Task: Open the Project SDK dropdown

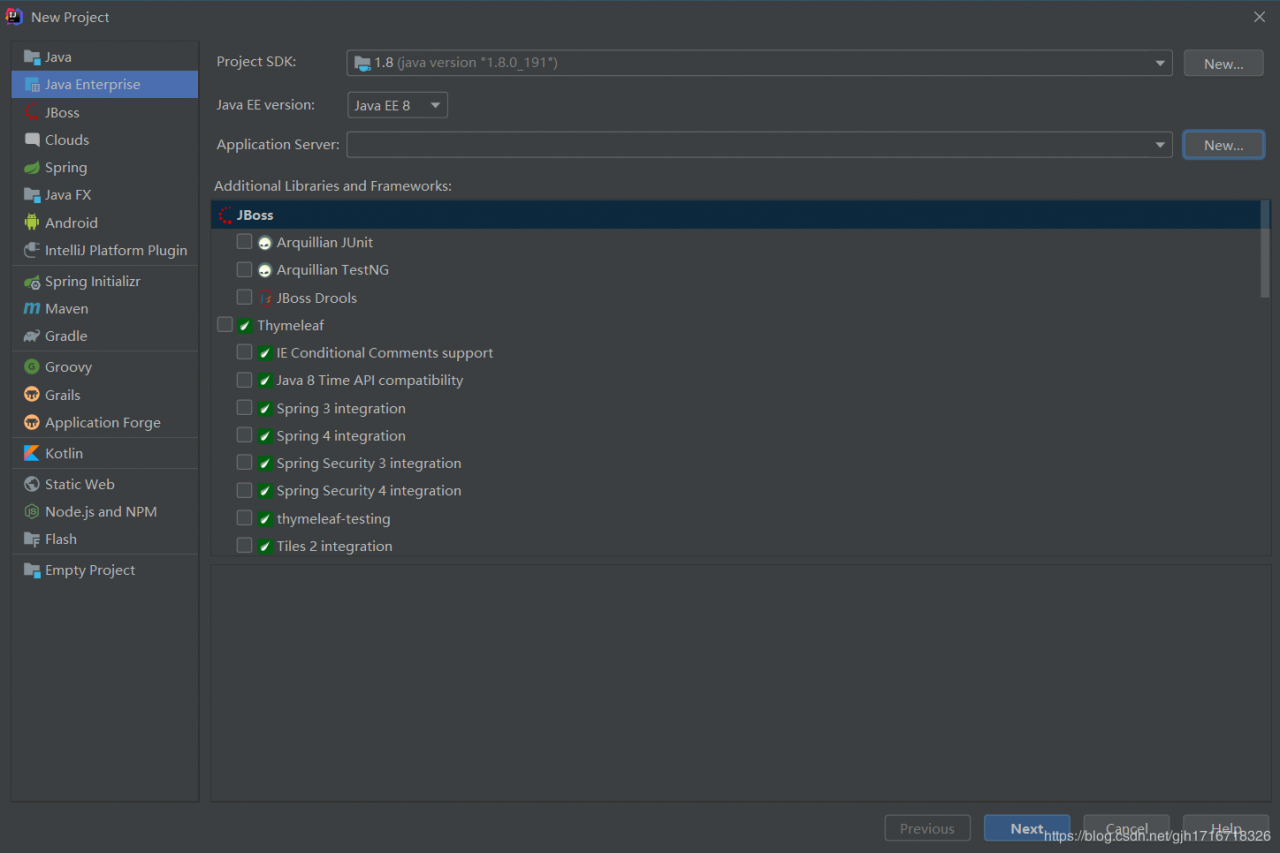Action: [x=759, y=63]
